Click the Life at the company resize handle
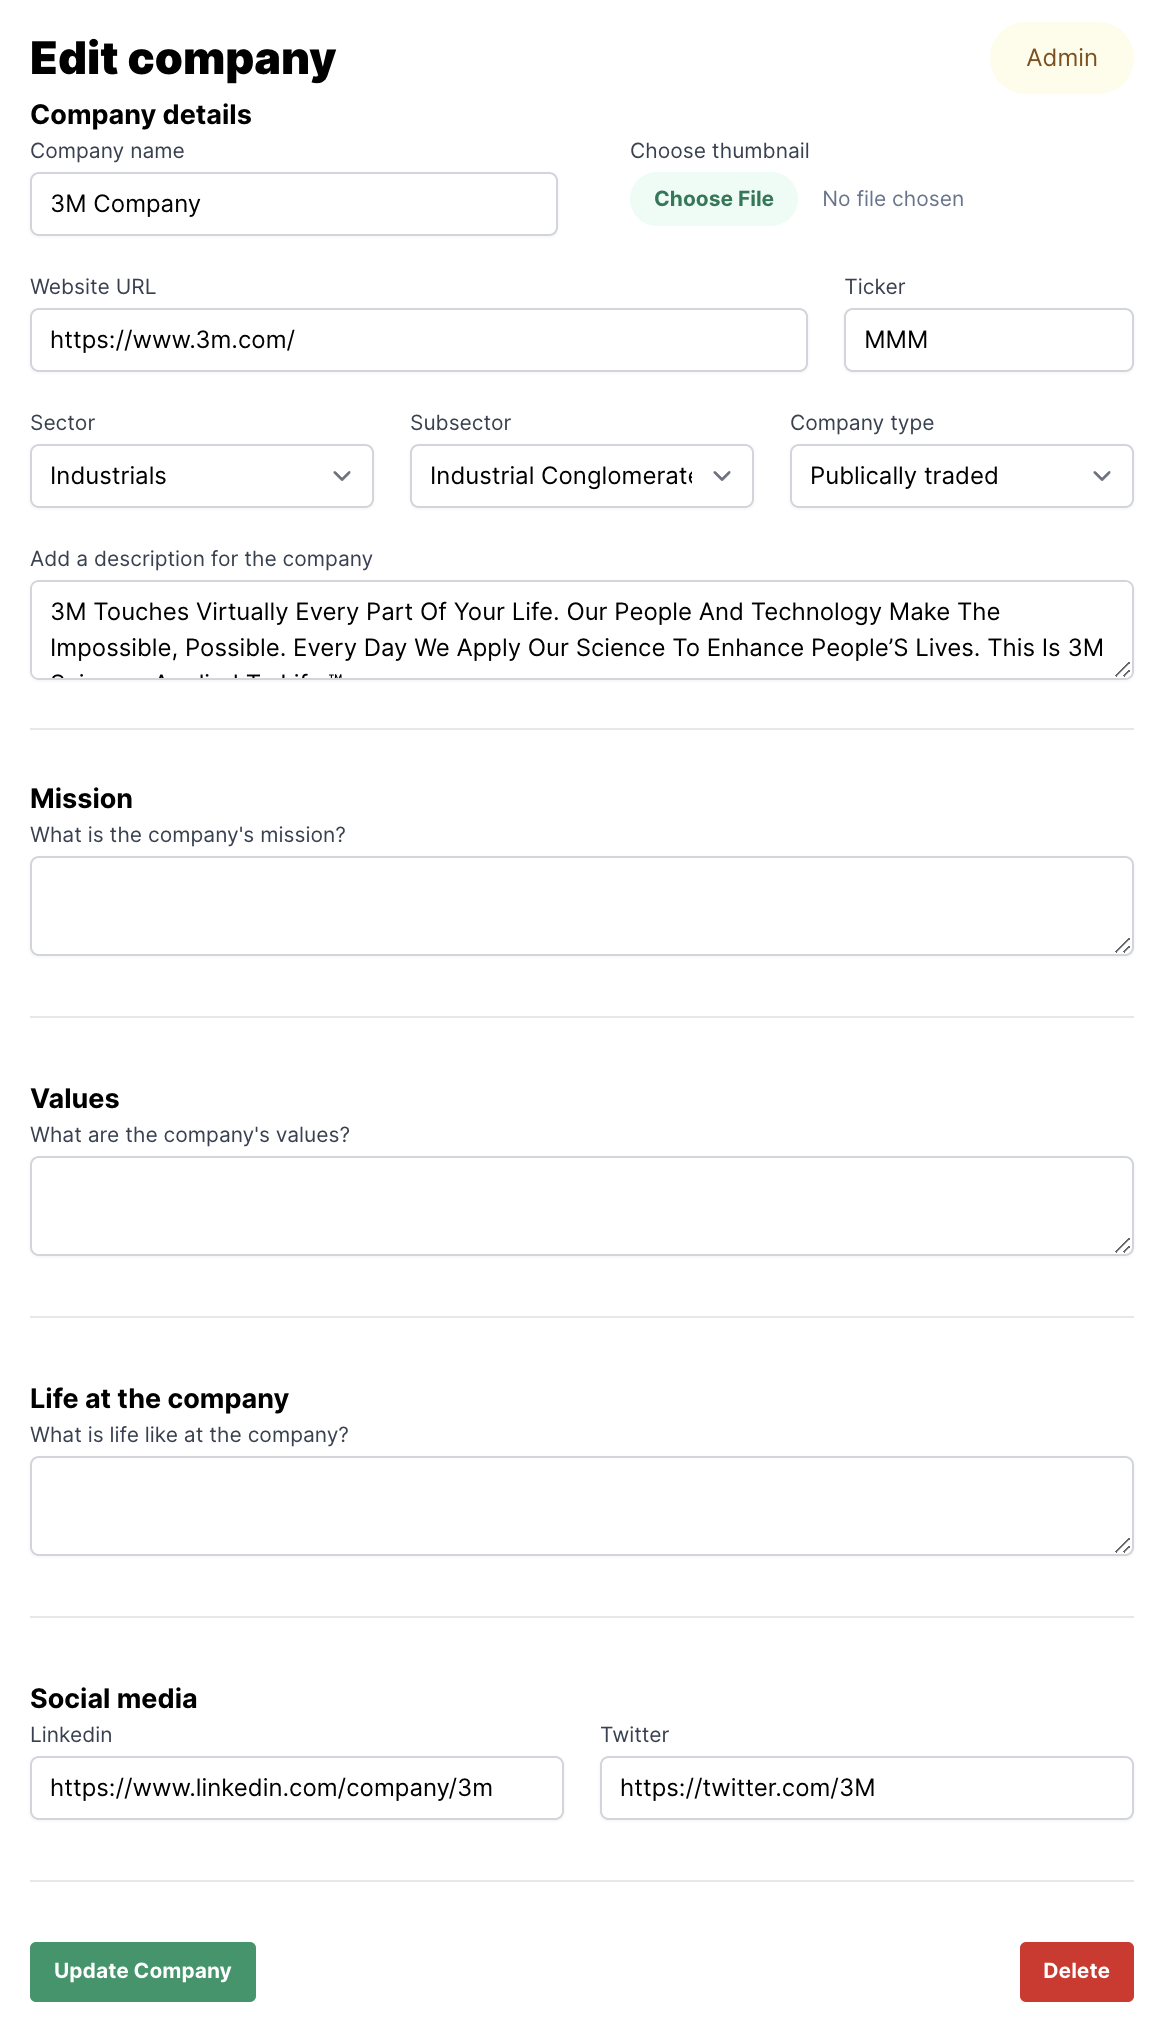 (1123, 1545)
